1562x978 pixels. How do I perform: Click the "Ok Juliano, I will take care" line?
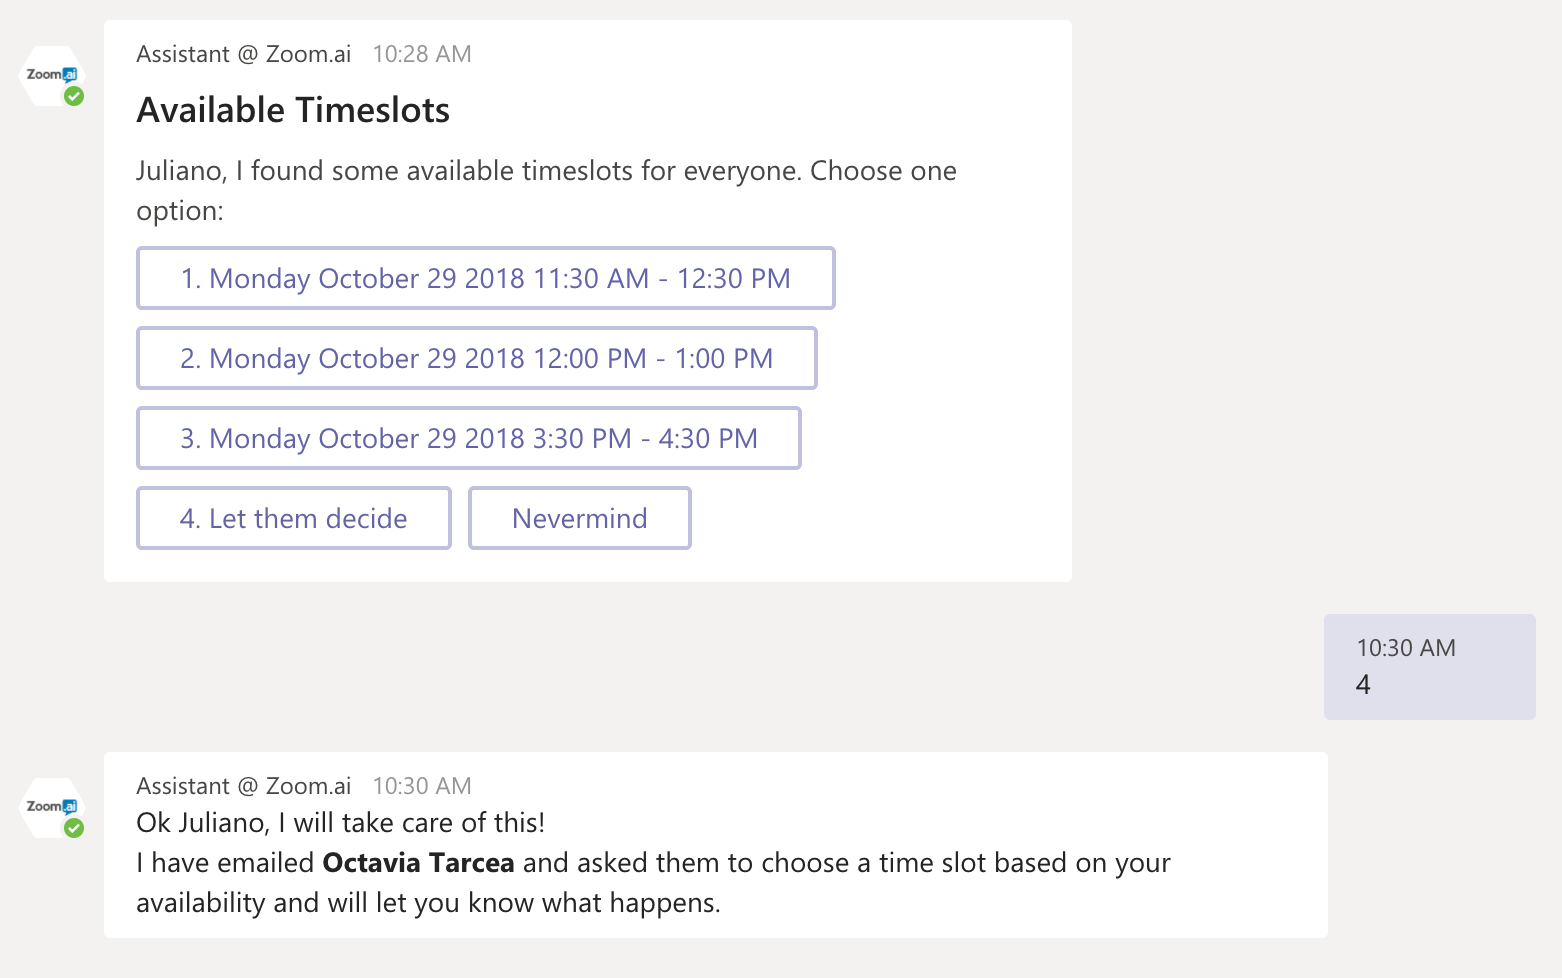(340, 823)
